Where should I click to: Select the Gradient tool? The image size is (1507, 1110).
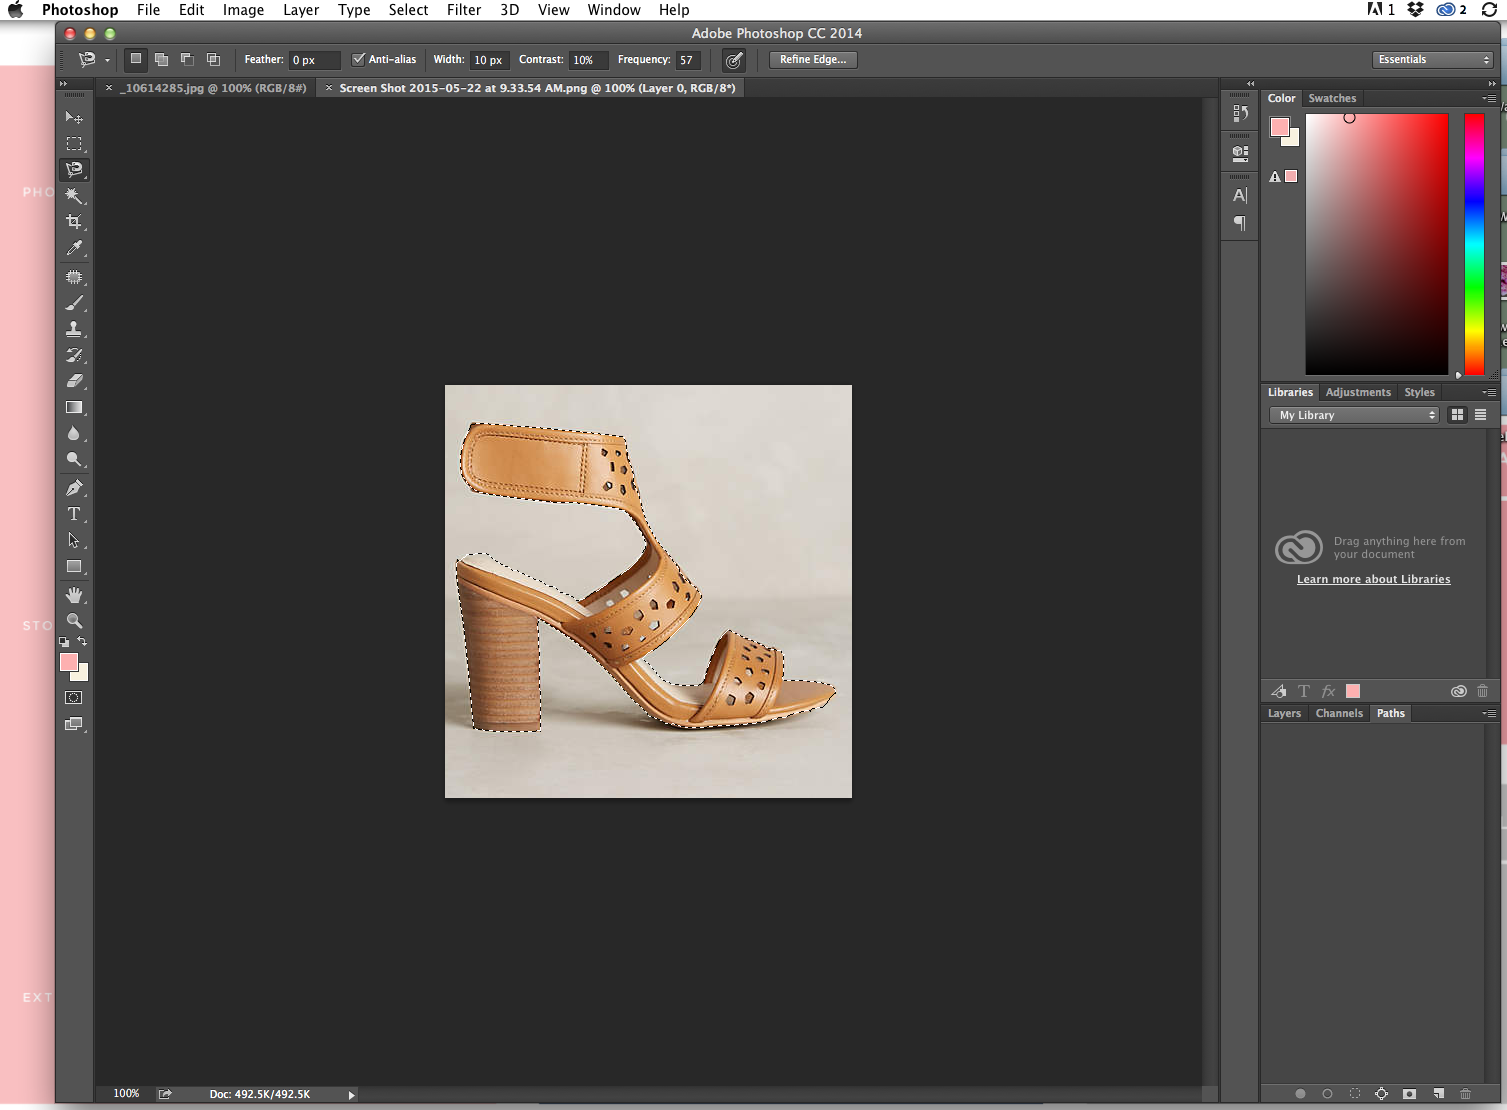(74, 407)
